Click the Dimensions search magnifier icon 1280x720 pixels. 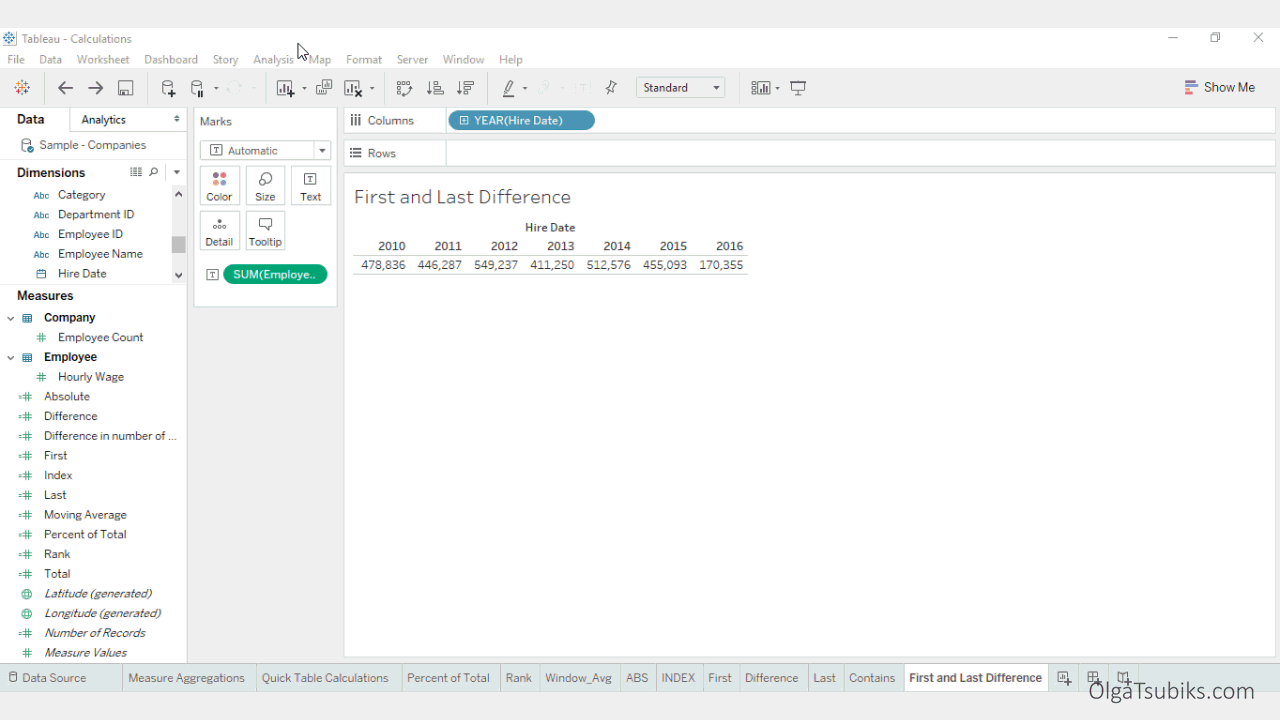pos(154,172)
